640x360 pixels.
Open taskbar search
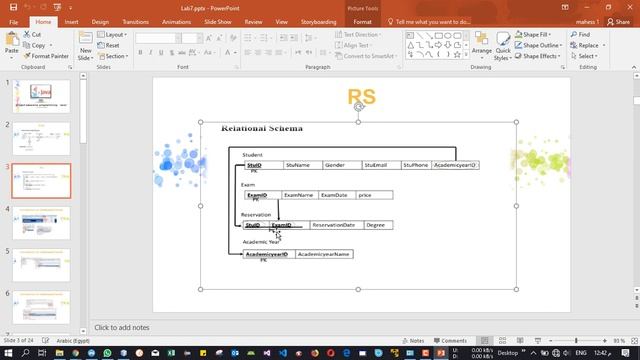pyautogui.click(x=25, y=353)
